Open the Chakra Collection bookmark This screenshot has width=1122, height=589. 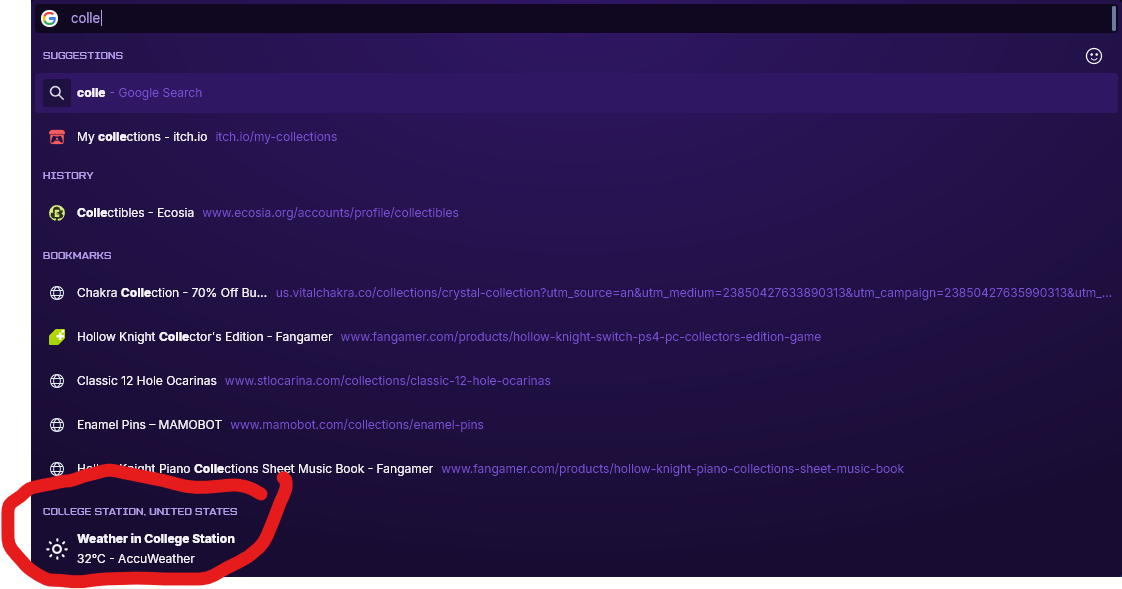click(x=576, y=293)
